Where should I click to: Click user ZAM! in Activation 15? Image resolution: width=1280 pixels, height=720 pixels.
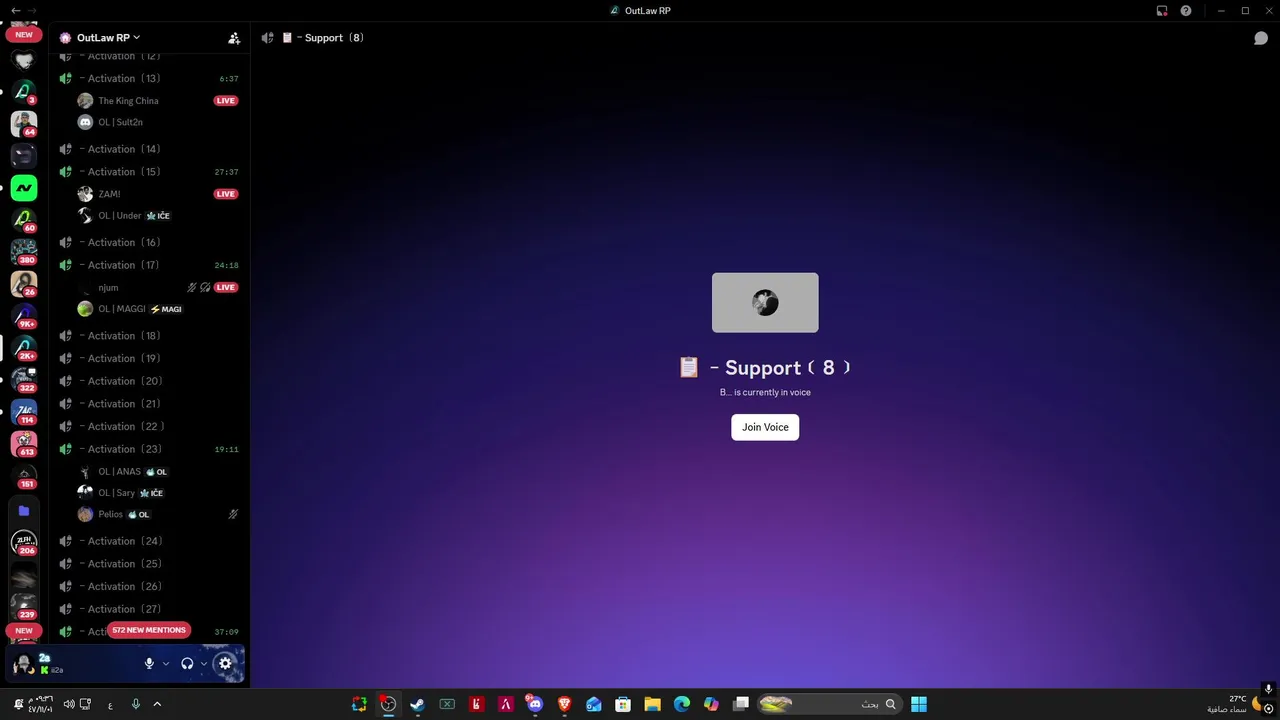click(158, 194)
